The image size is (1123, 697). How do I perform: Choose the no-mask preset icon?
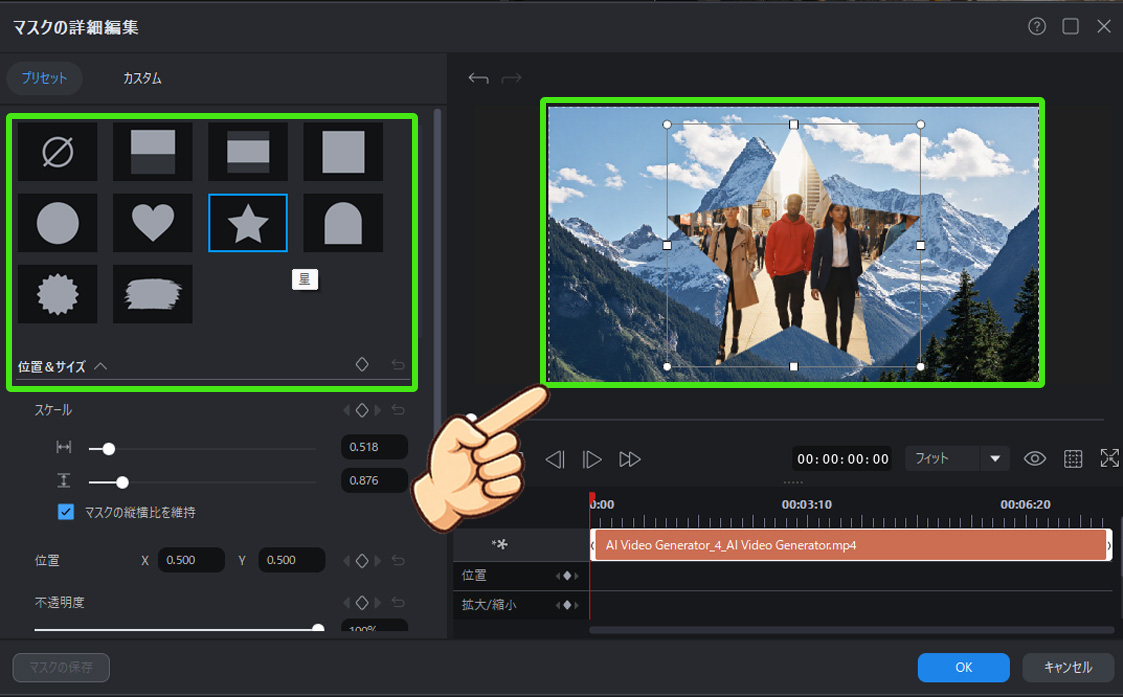58,152
